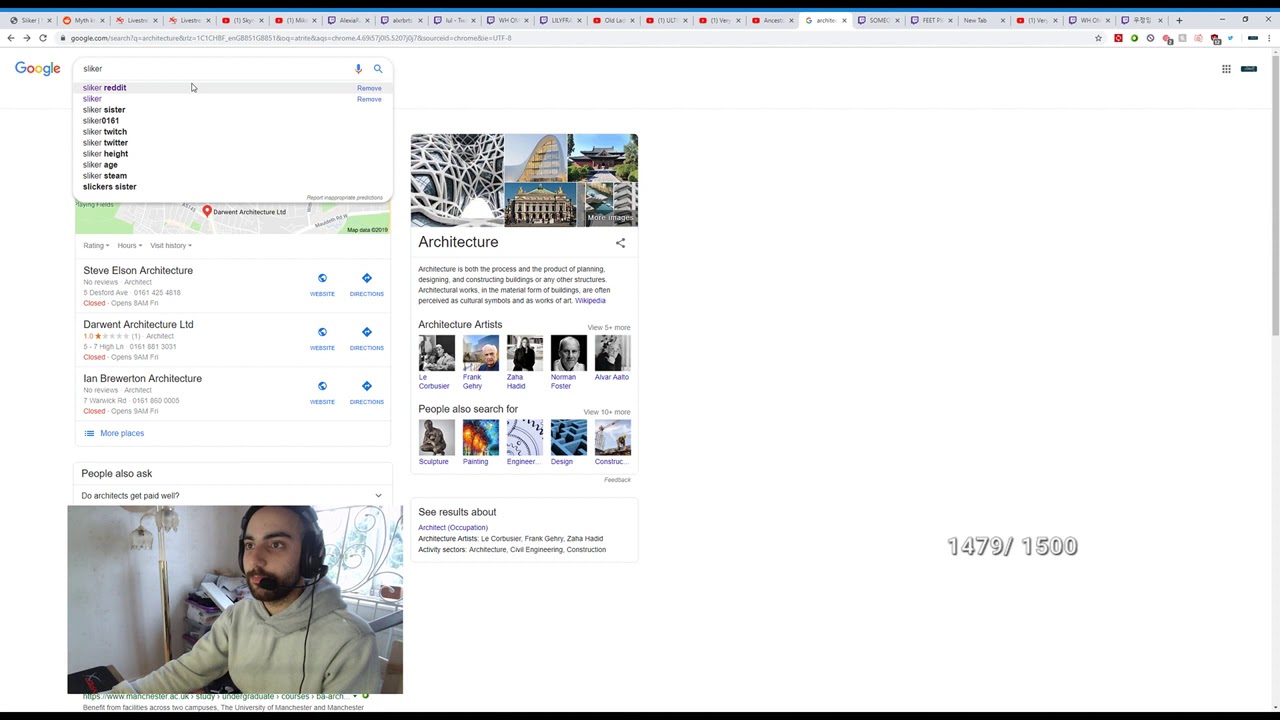Search by voice using the microphone icon

pyautogui.click(x=358, y=69)
